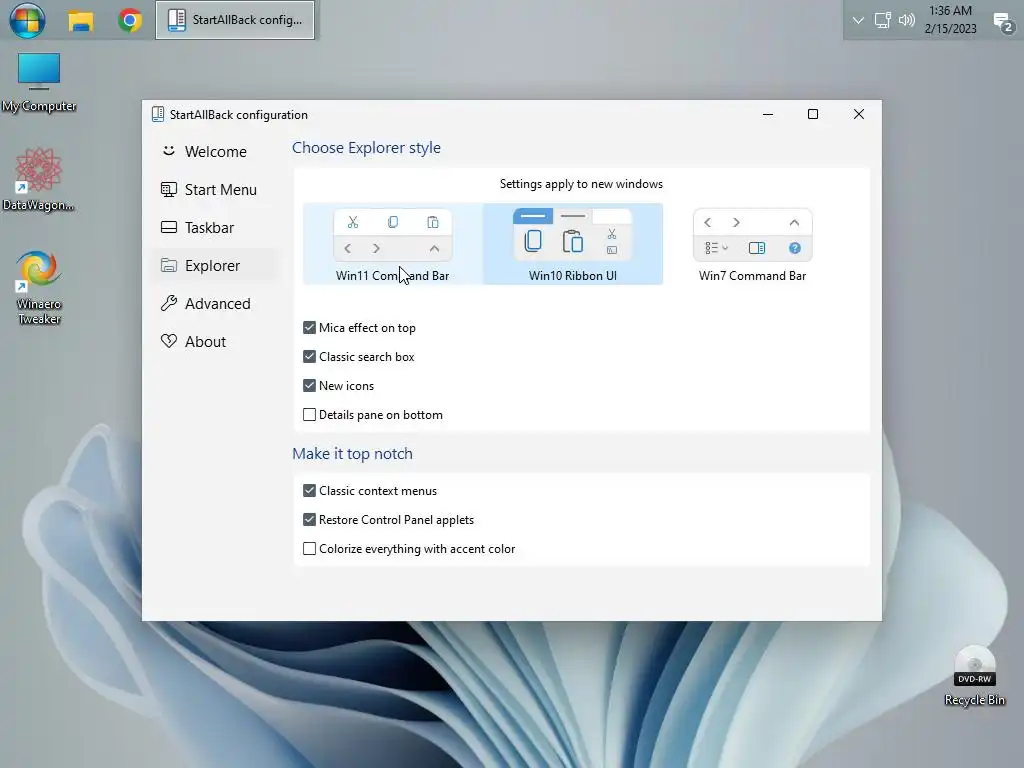
Task: Select the Recycle Bin desktop icon
Action: coord(974,676)
